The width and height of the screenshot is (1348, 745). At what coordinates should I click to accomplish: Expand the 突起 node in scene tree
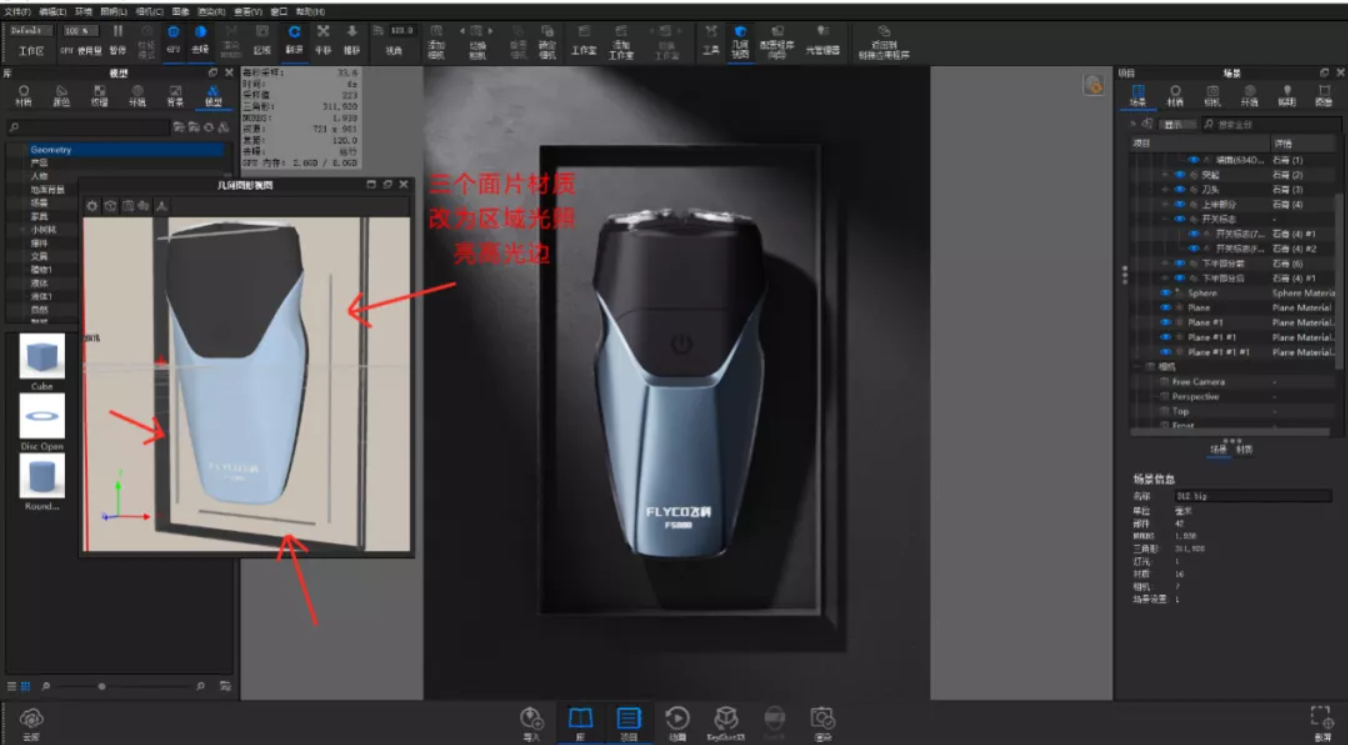[x=1165, y=175]
